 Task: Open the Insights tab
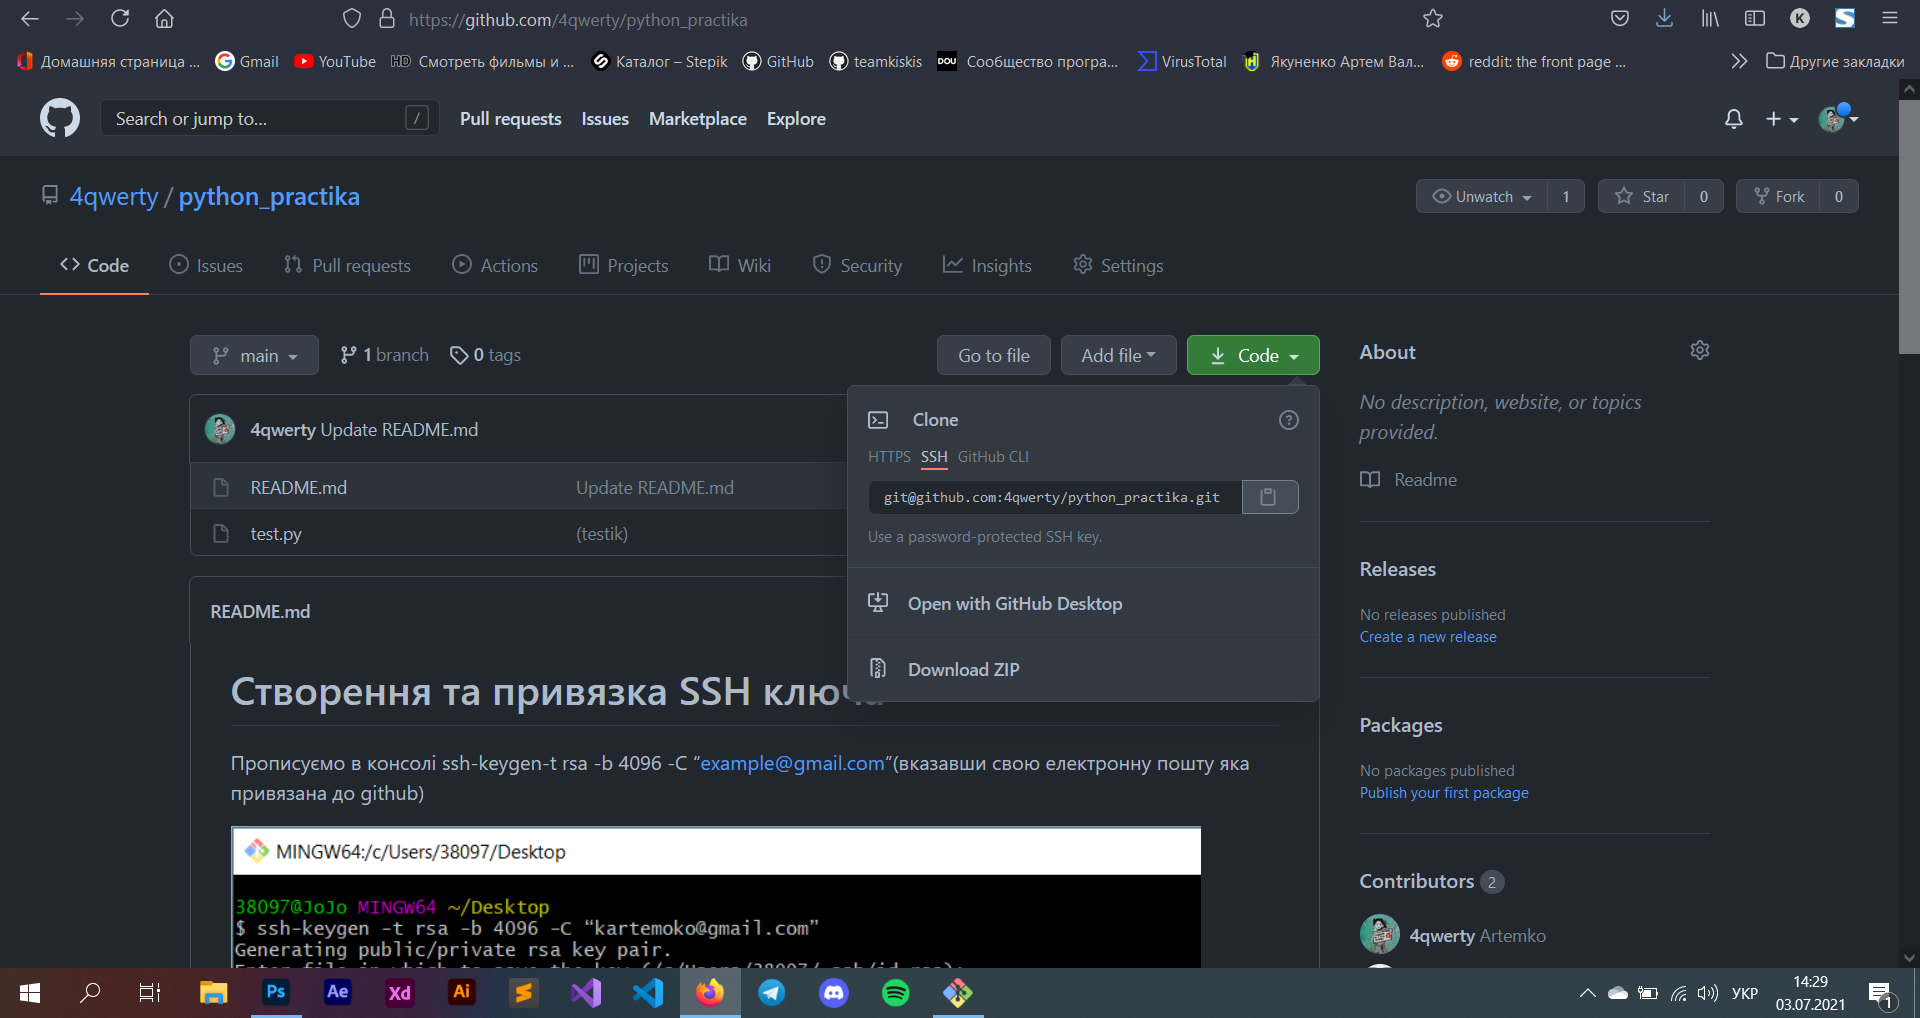tap(987, 265)
